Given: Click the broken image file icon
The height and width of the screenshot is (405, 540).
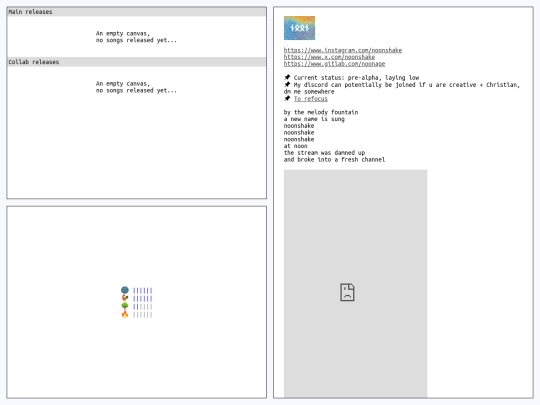Looking at the screenshot, I should click(x=347, y=292).
